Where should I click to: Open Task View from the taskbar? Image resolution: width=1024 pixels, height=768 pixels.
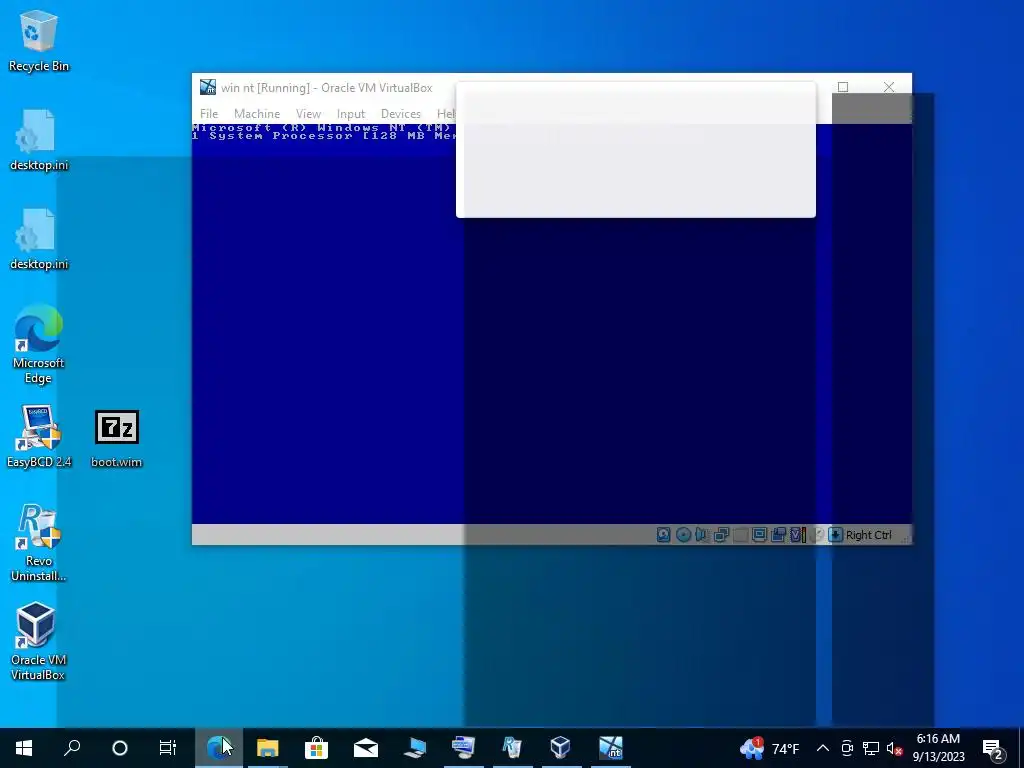click(168, 748)
